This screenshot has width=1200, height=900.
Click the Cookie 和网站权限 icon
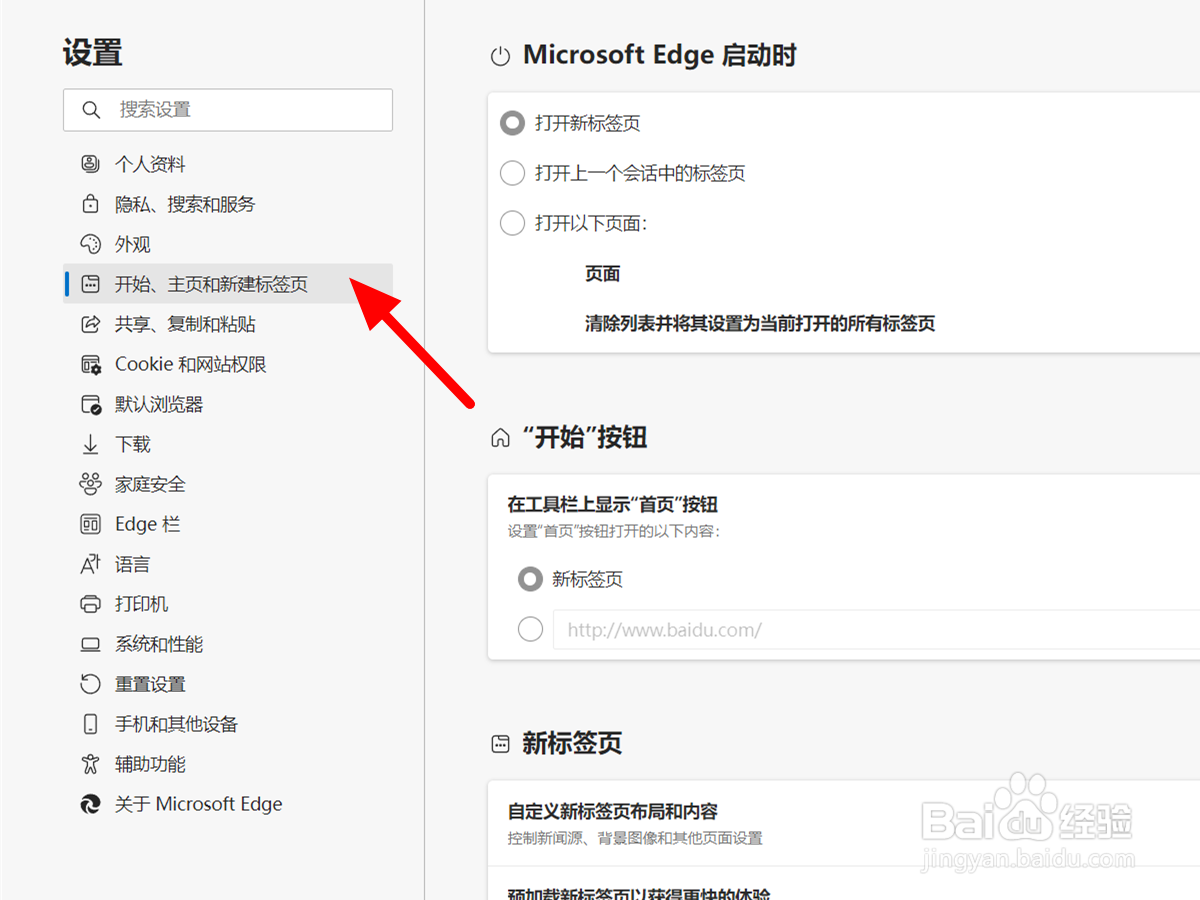pyautogui.click(x=91, y=364)
